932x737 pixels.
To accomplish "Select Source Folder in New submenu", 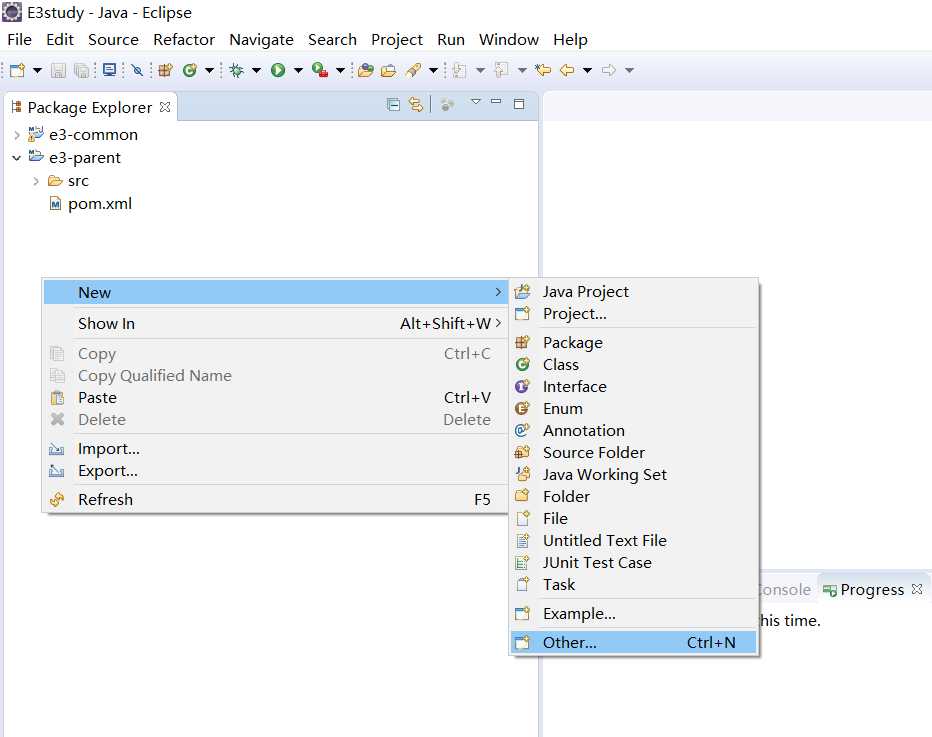I will pyautogui.click(x=634, y=453).
